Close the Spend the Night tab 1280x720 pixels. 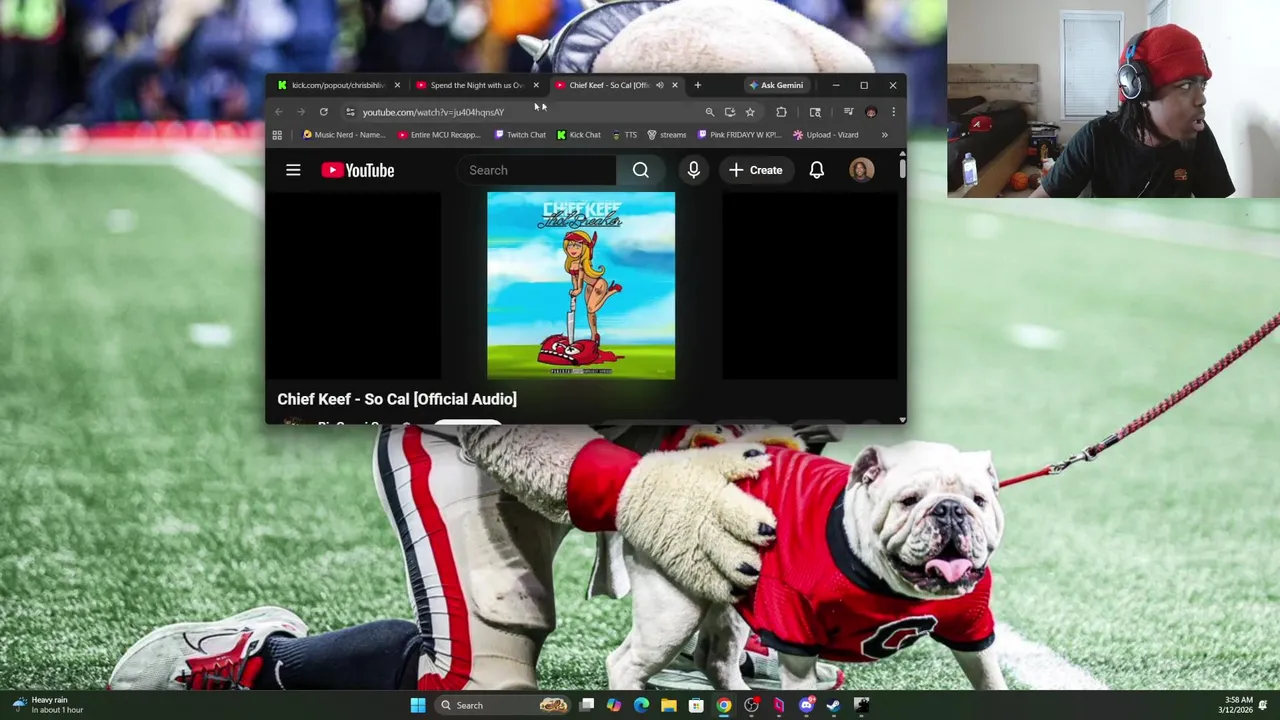pyautogui.click(x=536, y=85)
